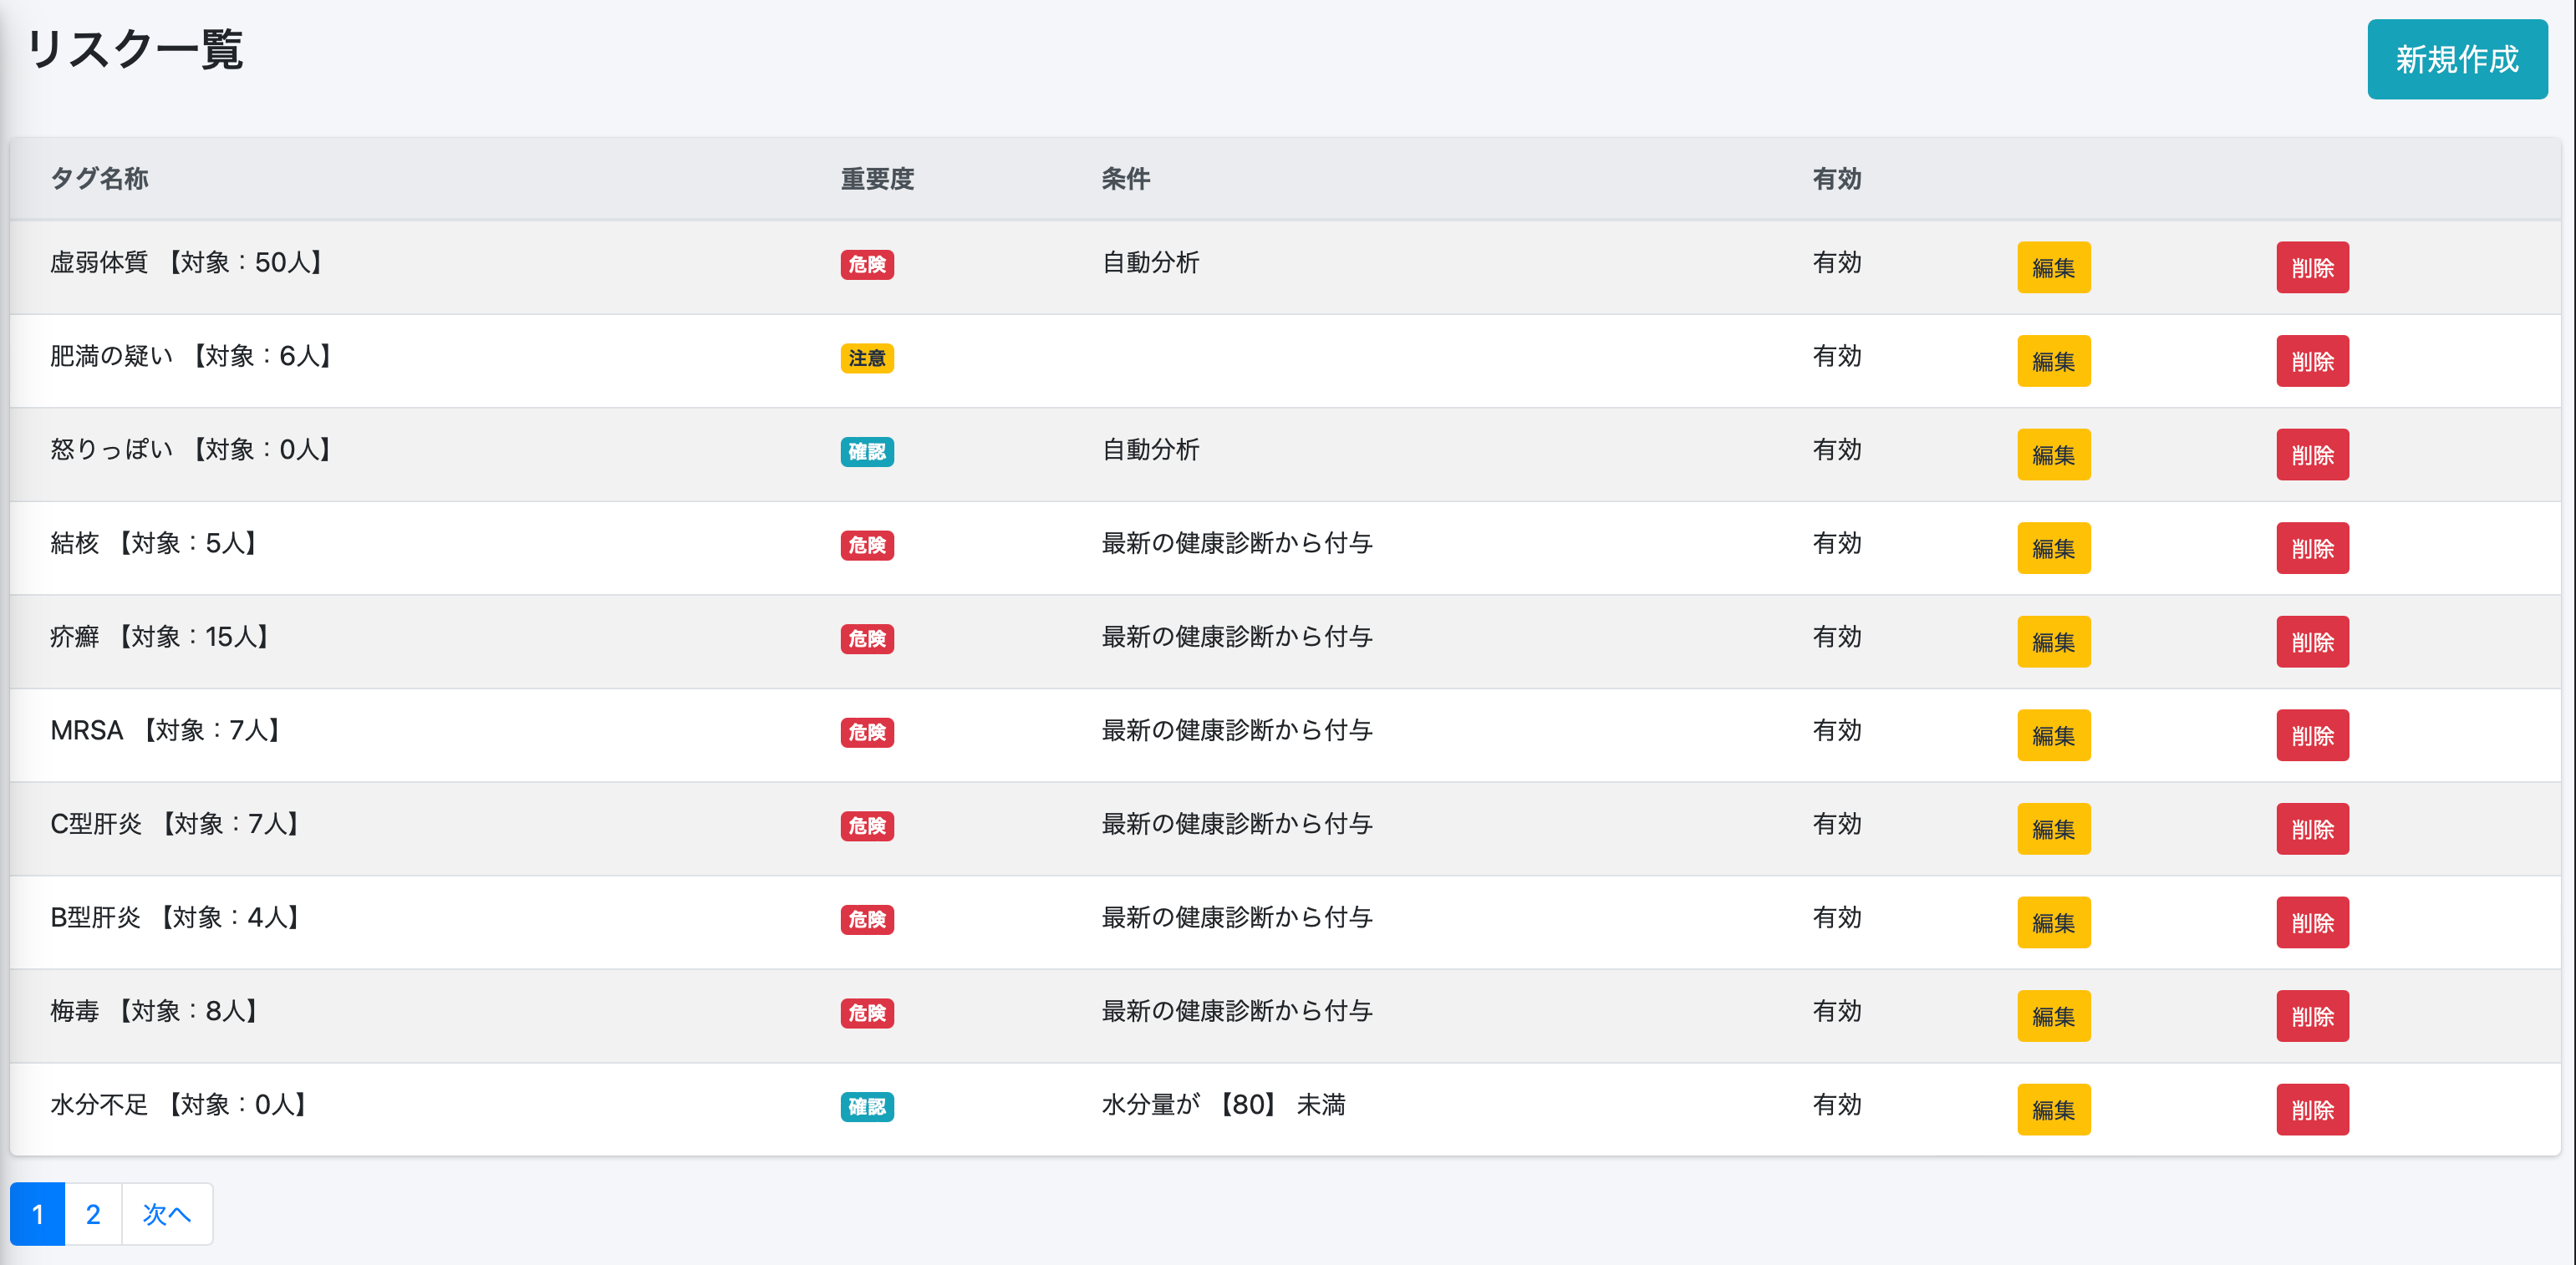
Task: Edit the 肥満の疑い risk entry
Action: click(x=2053, y=361)
